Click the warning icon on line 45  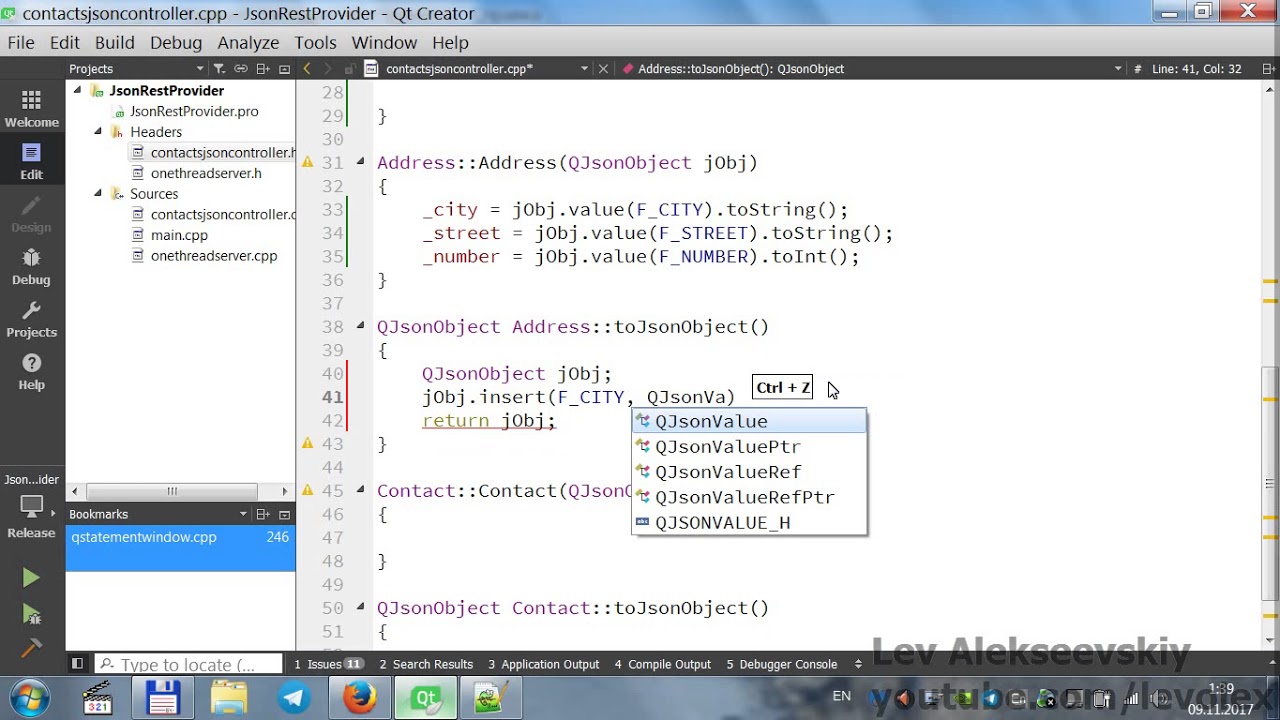point(307,490)
